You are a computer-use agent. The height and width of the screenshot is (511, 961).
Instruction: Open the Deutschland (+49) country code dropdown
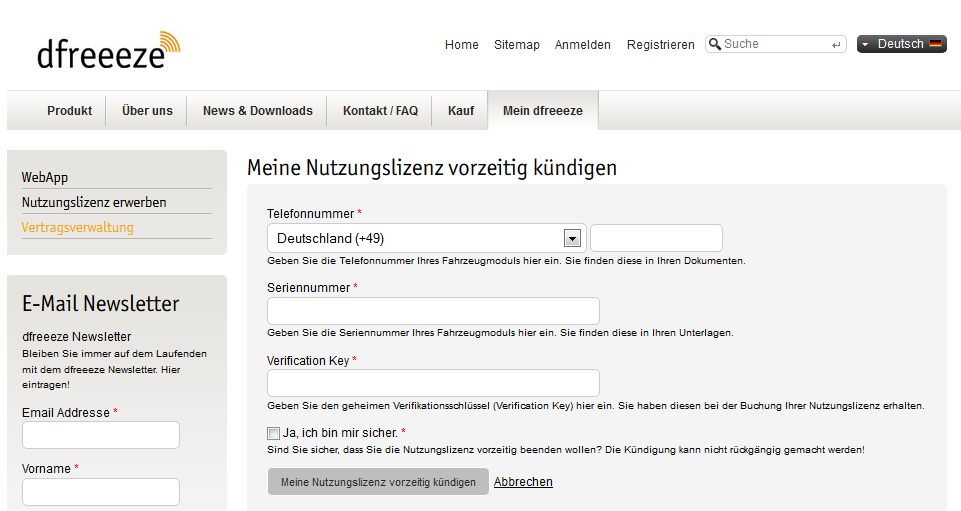point(427,238)
